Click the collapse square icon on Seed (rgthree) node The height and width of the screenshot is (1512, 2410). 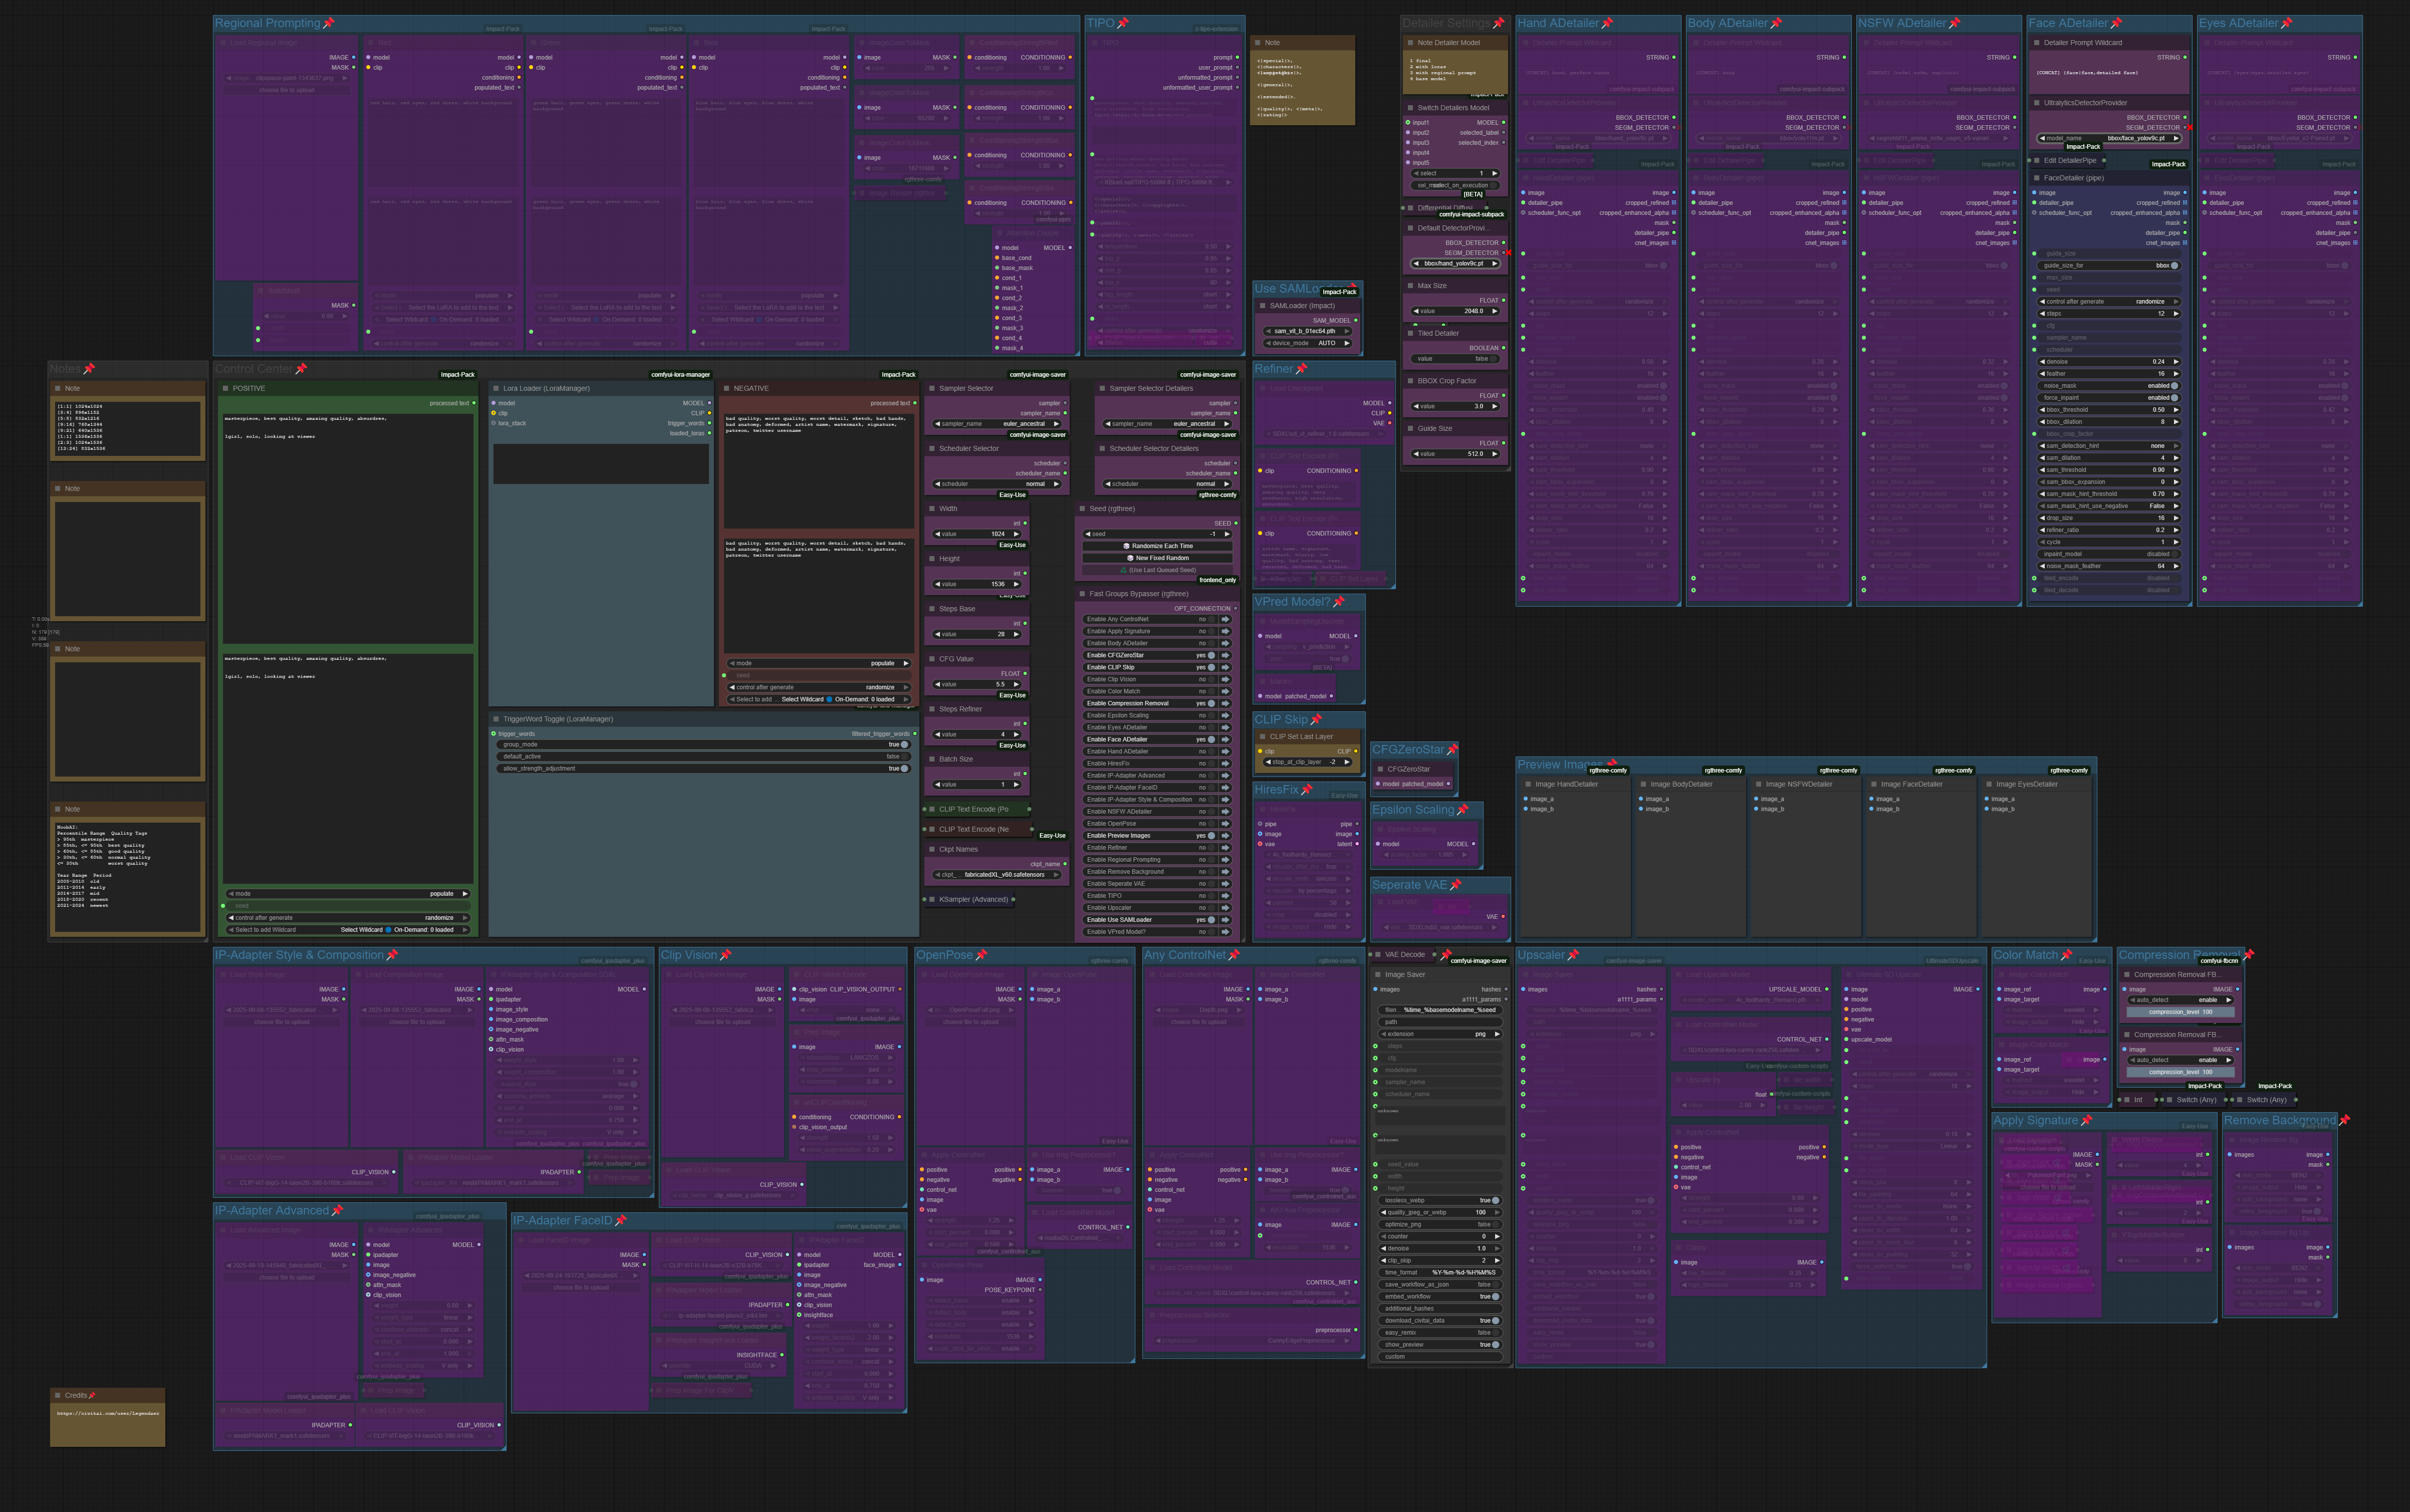click(x=1082, y=508)
